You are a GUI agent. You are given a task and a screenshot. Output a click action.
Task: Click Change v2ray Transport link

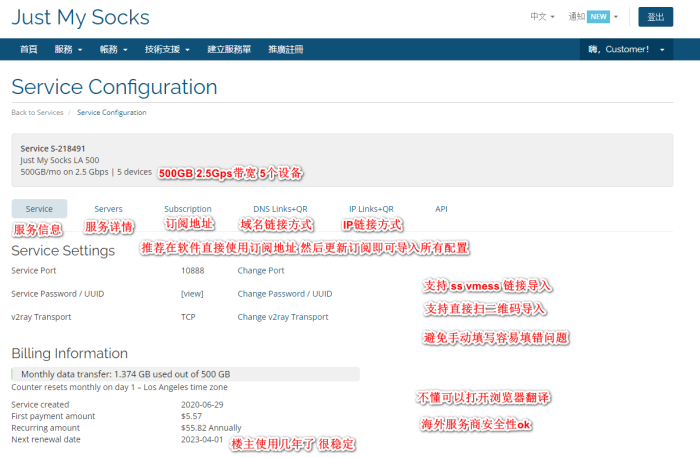283,317
